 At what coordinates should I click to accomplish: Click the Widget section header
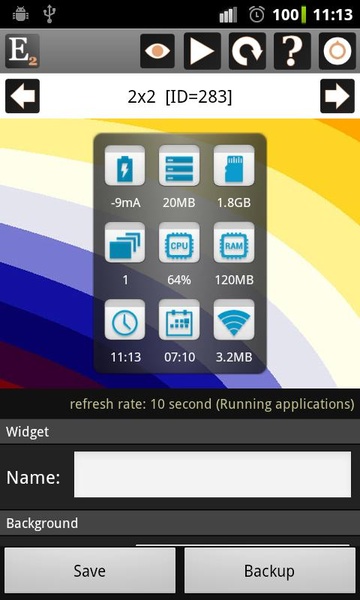180,432
